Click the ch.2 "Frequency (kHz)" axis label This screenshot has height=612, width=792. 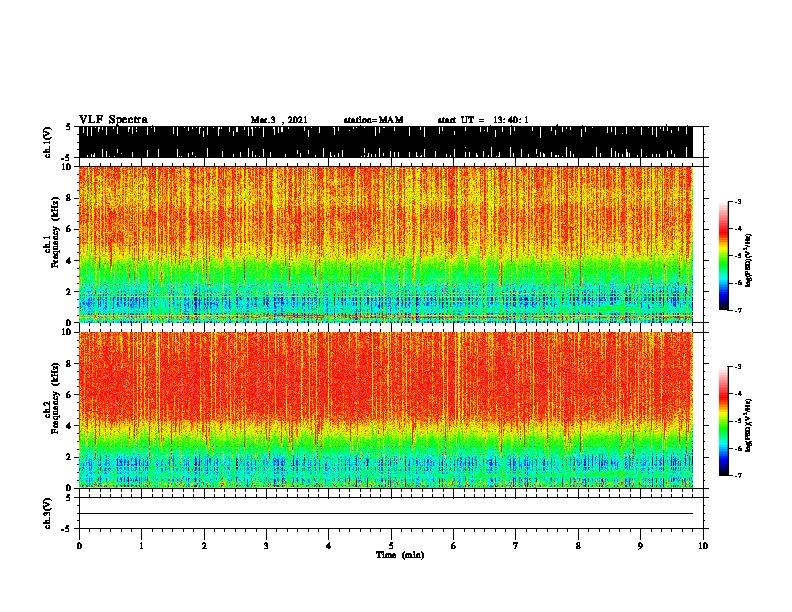click(54, 398)
